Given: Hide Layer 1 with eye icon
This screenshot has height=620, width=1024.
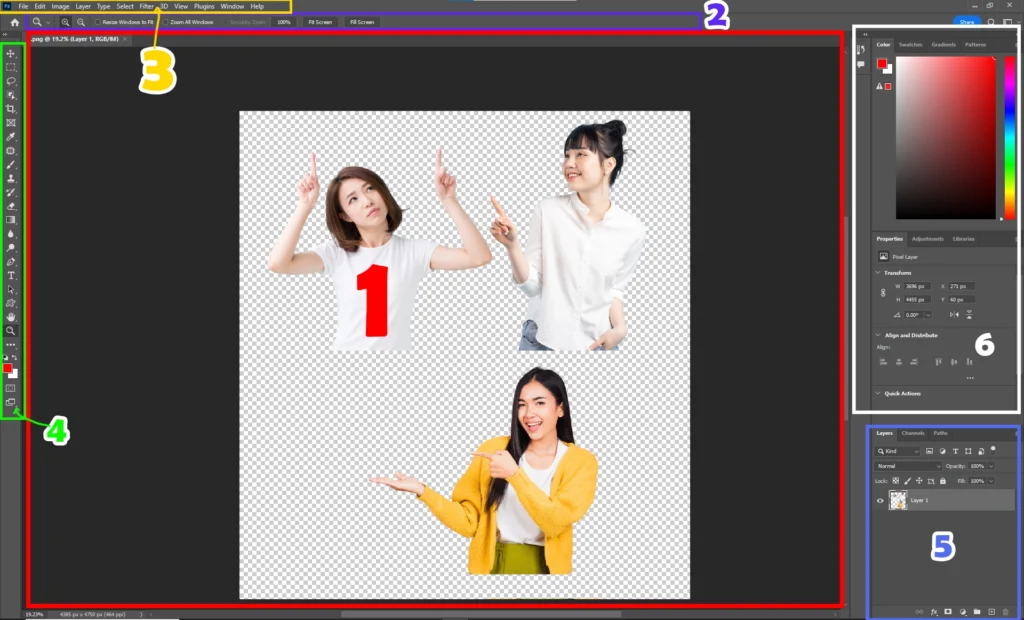Looking at the screenshot, I should (x=880, y=501).
